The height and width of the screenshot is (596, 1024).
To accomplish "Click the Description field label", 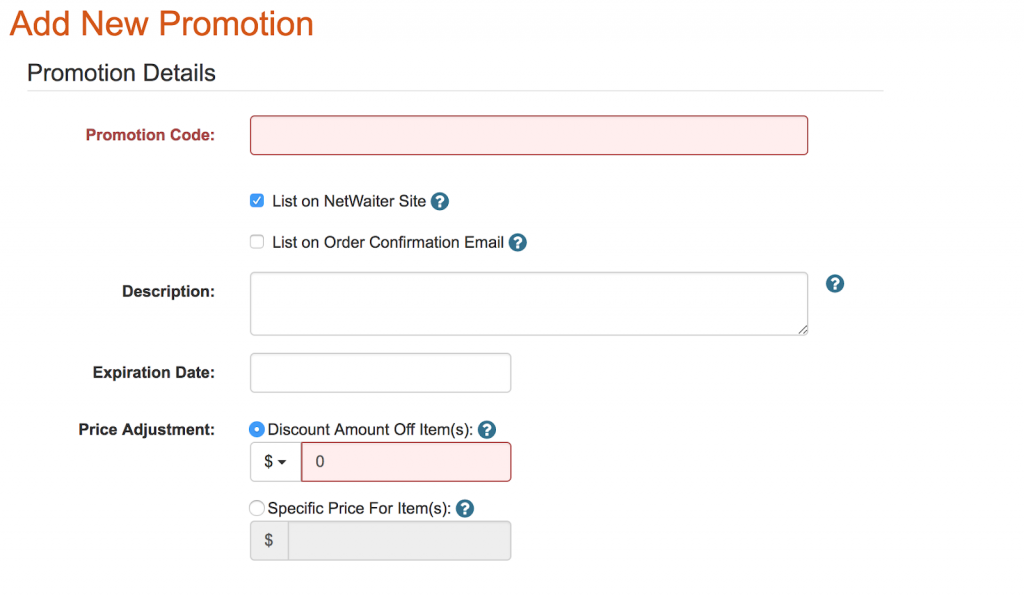I will [168, 292].
